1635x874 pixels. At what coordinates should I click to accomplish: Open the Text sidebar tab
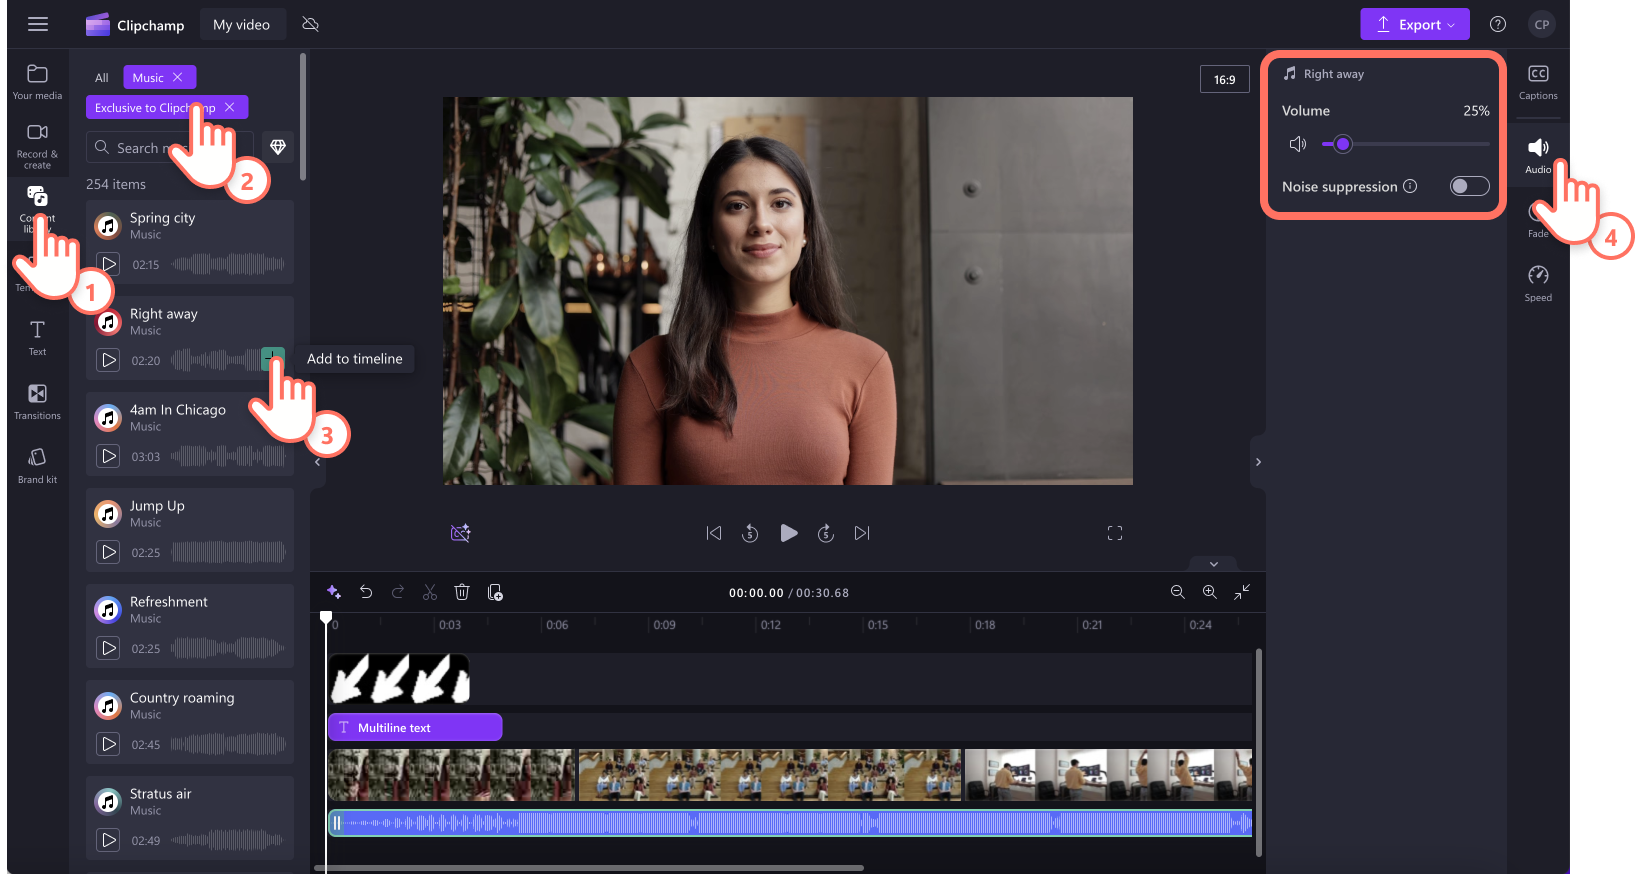pos(37,338)
